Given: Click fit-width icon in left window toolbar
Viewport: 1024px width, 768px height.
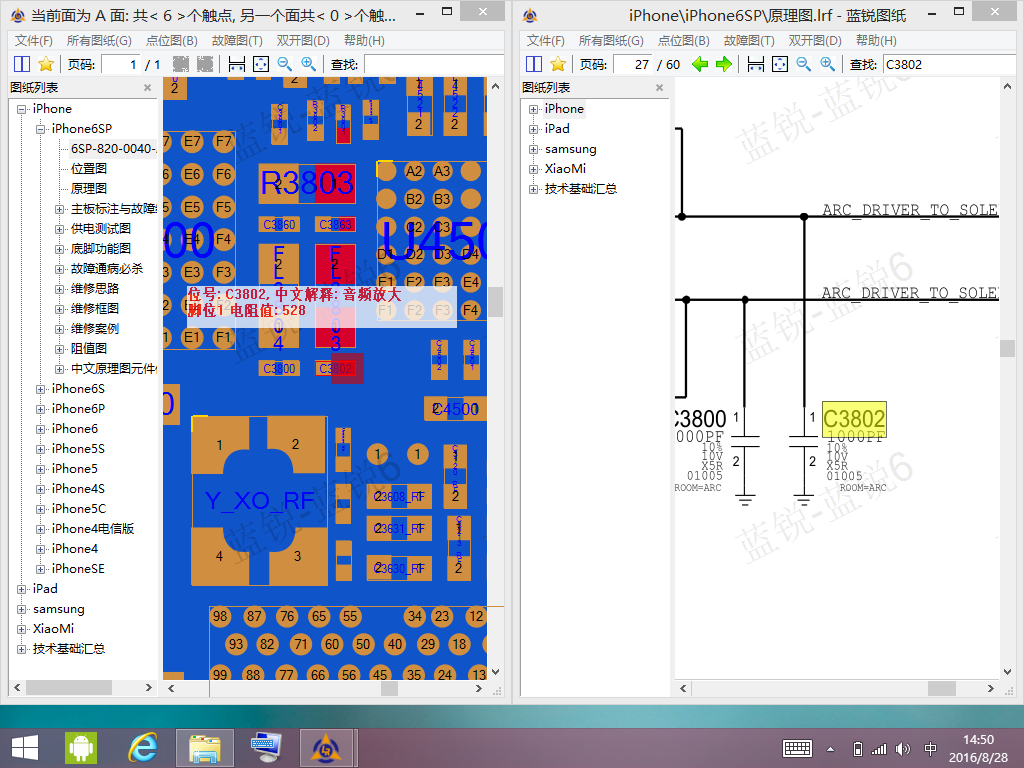Looking at the screenshot, I should 236,64.
